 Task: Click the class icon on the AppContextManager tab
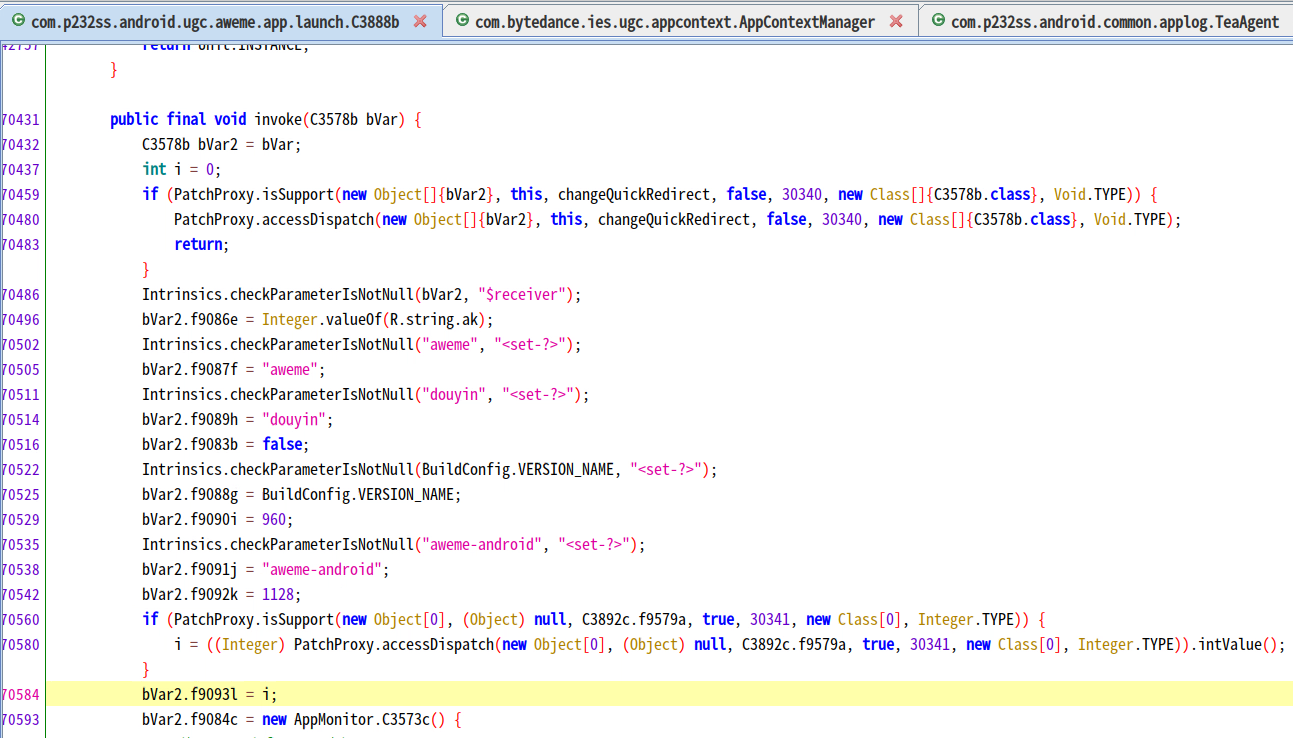click(x=461, y=21)
